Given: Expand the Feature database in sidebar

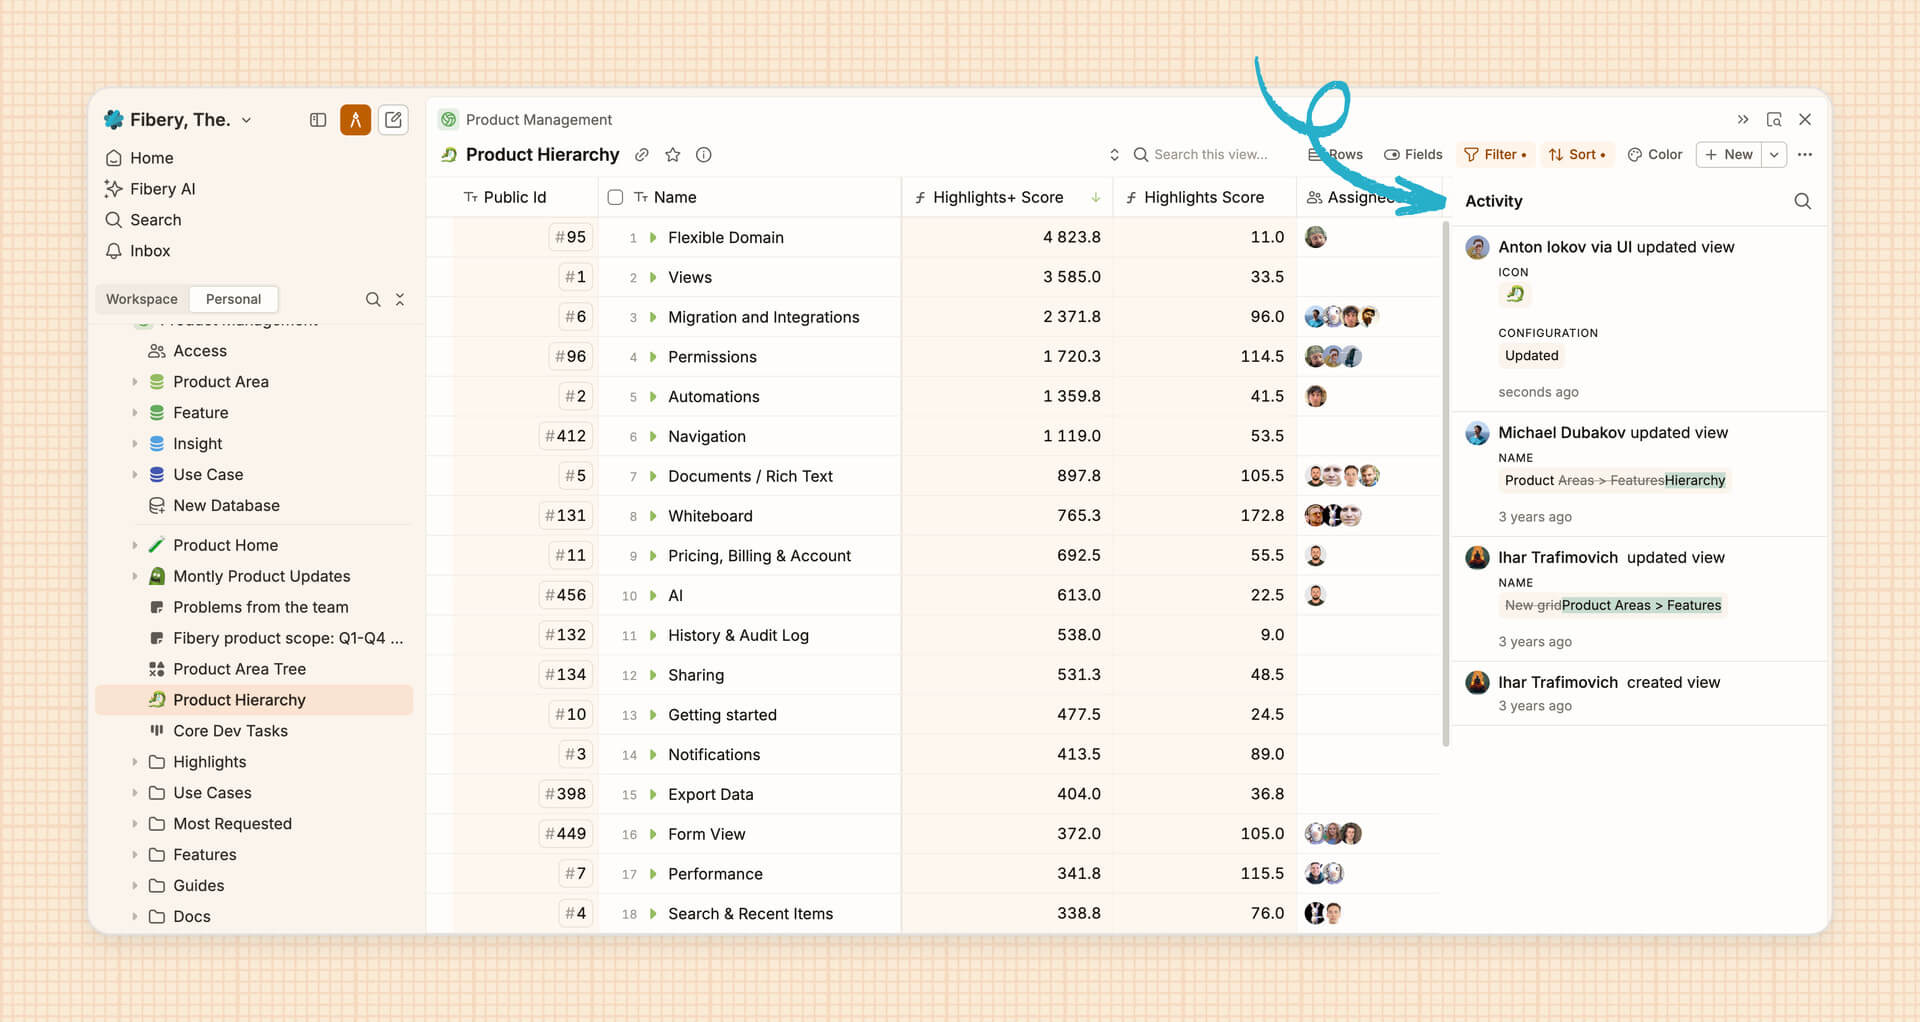Looking at the screenshot, I should [135, 413].
